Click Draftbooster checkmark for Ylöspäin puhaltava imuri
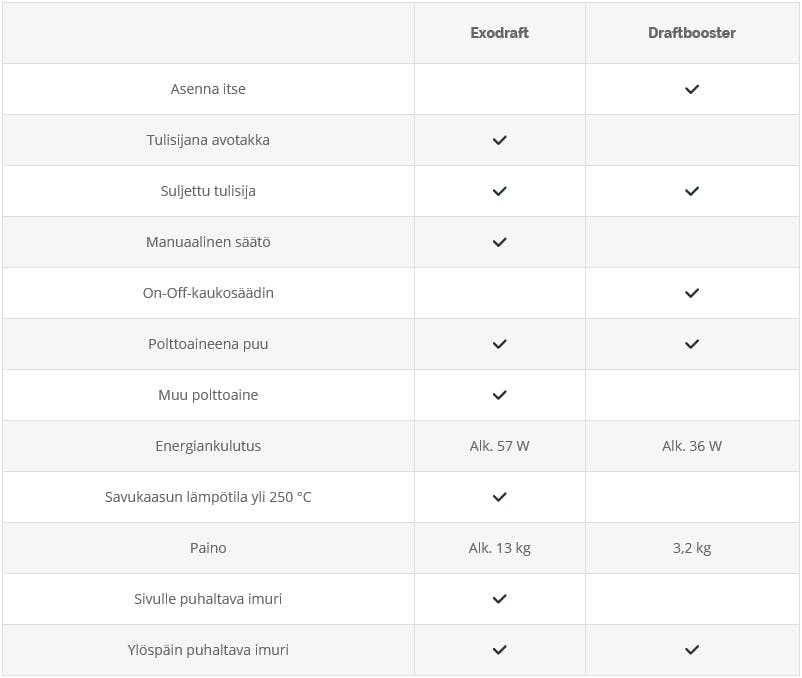This screenshot has width=802, height=678. pyautogui.click(x=692, y=650)
